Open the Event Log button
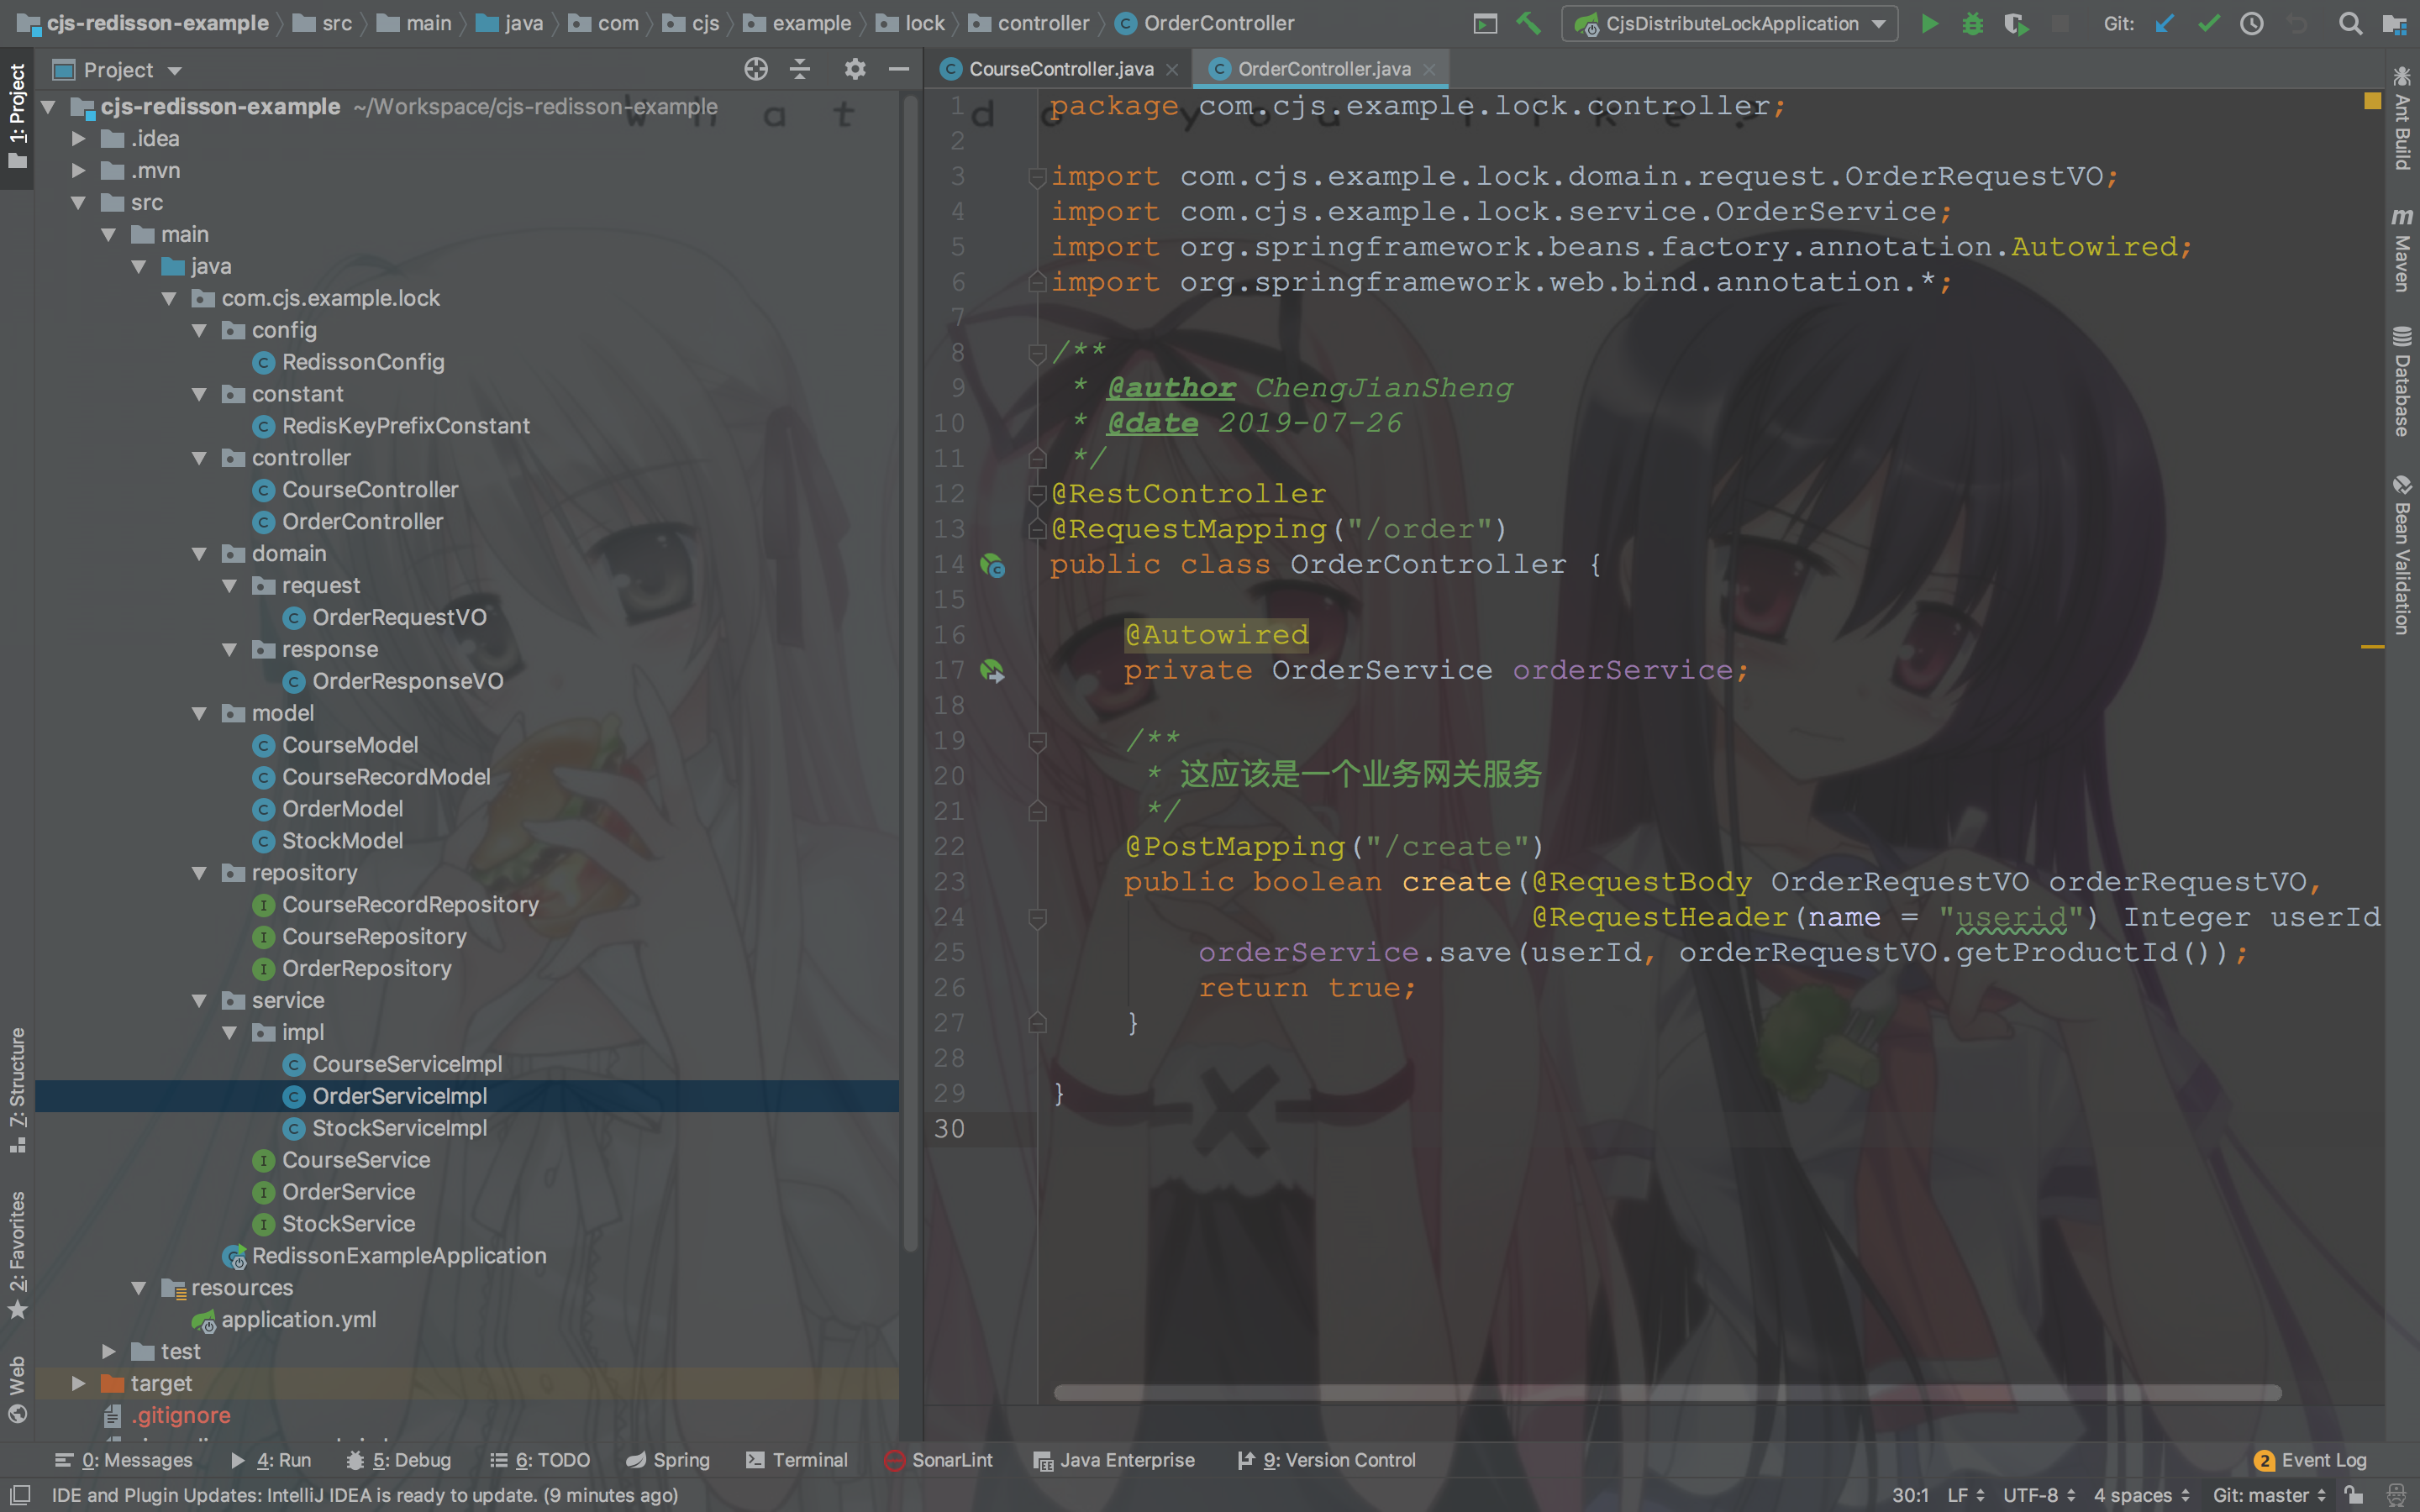The height and width of the screenshot is (1512, 2420). [x=2311, y=1460]
